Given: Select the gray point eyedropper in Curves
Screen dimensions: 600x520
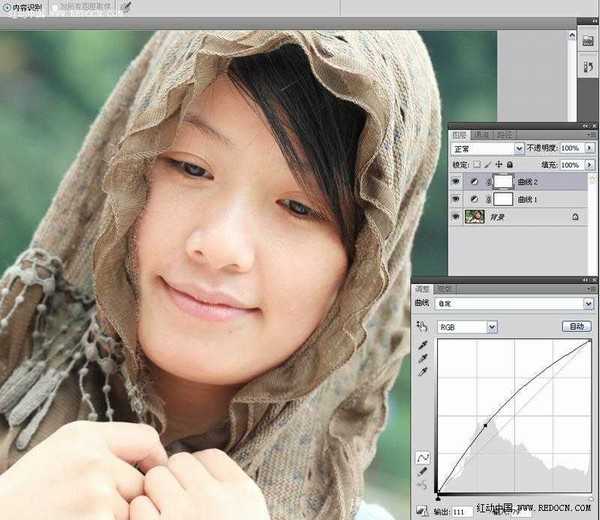Looking at the screenshot, I should [422, 358].
